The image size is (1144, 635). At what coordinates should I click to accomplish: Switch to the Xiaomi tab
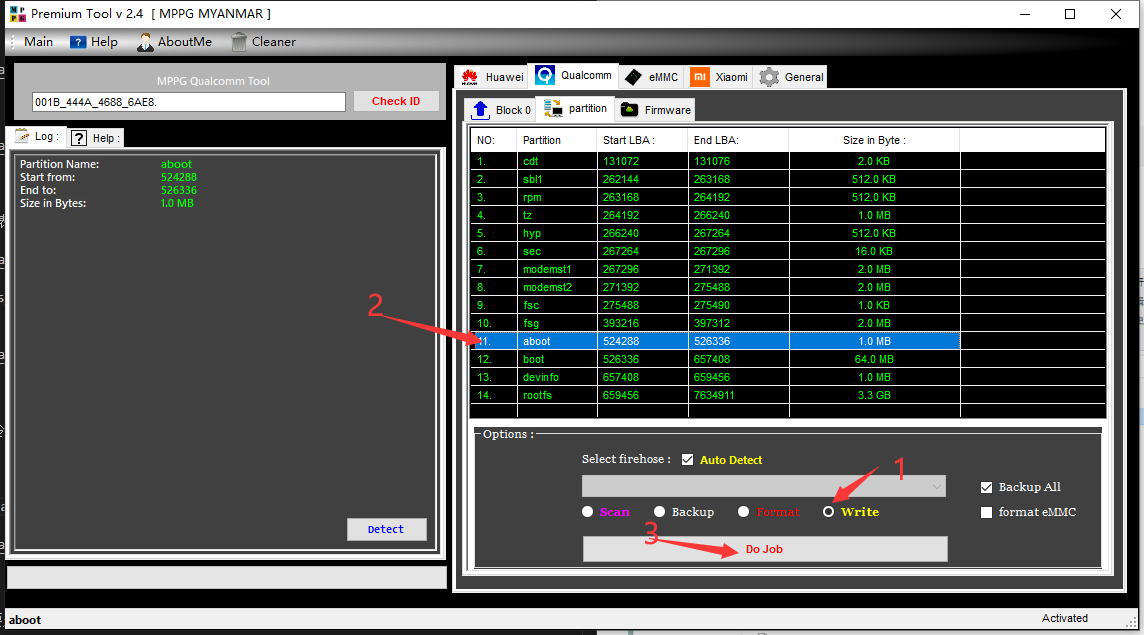(x=719, y=77)
